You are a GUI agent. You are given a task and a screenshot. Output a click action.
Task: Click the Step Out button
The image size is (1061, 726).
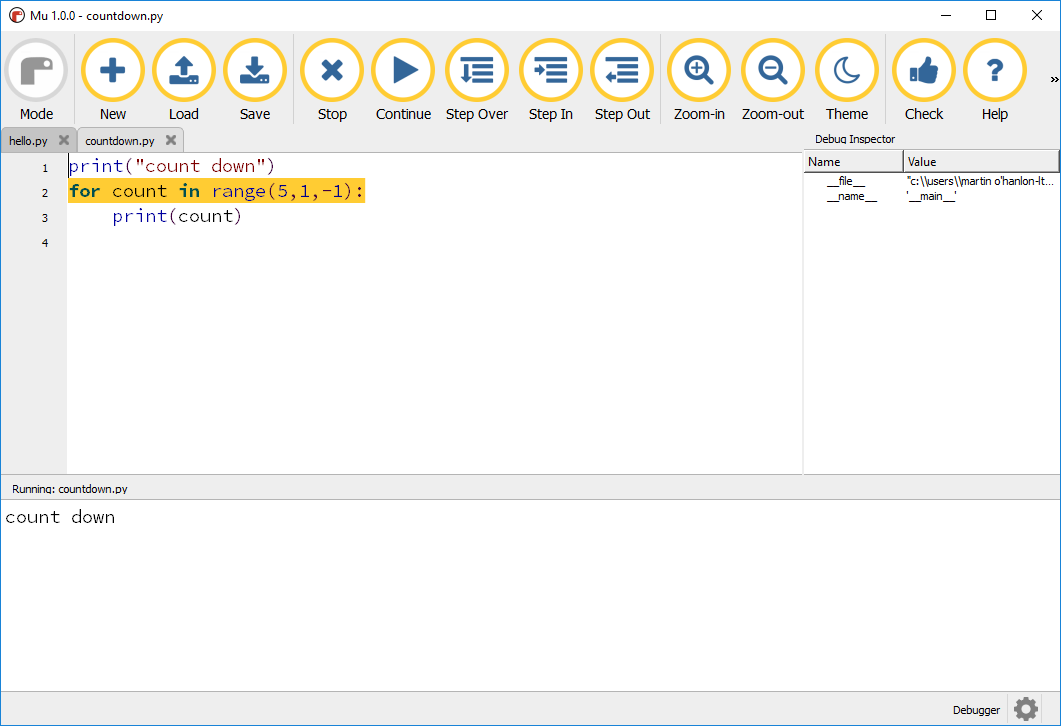click(x=622, y=71)
